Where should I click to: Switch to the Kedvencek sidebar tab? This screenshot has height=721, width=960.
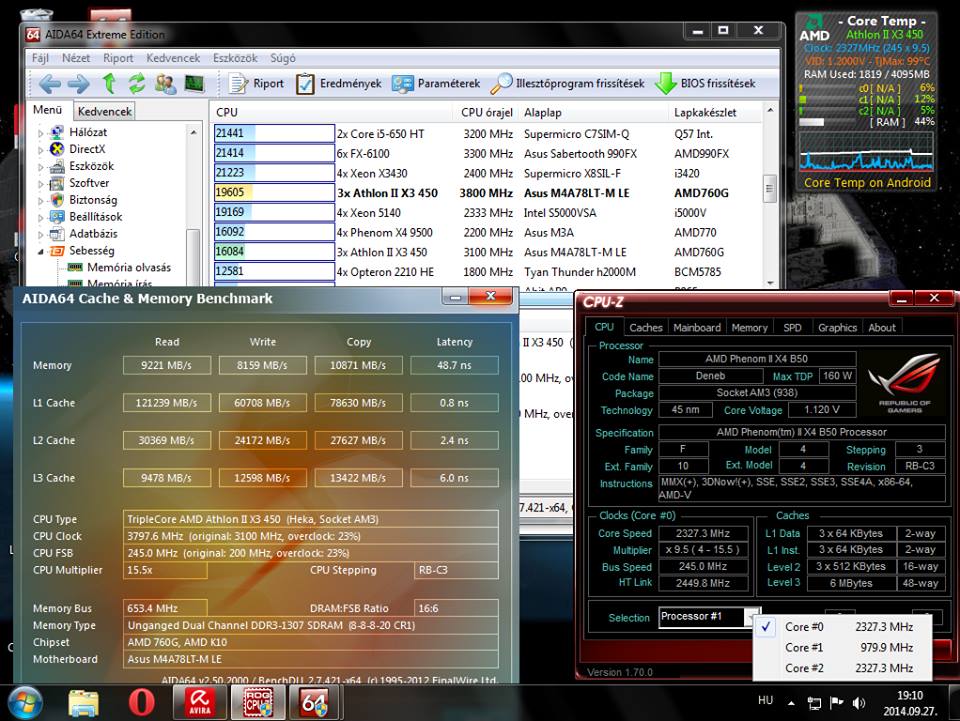point(105,111)
